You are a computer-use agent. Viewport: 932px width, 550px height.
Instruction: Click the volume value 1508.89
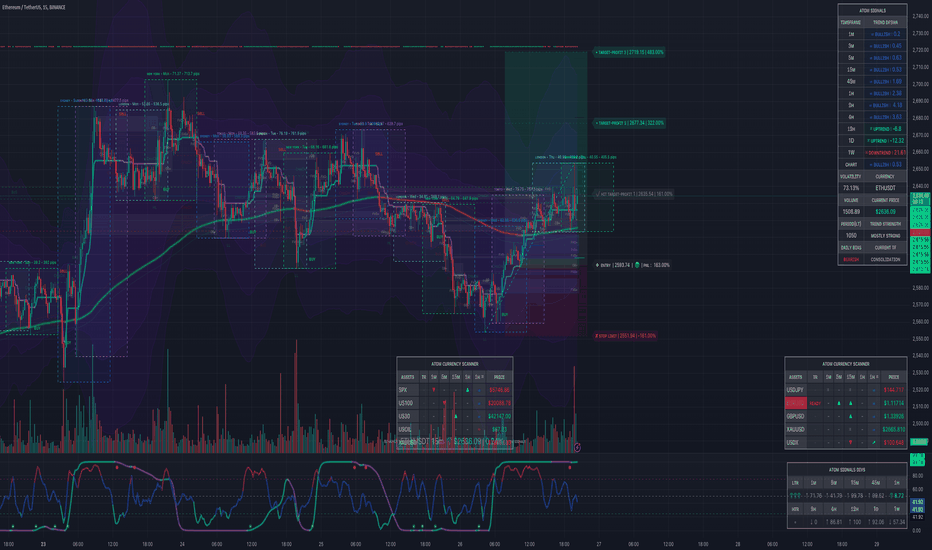point(851,212)
